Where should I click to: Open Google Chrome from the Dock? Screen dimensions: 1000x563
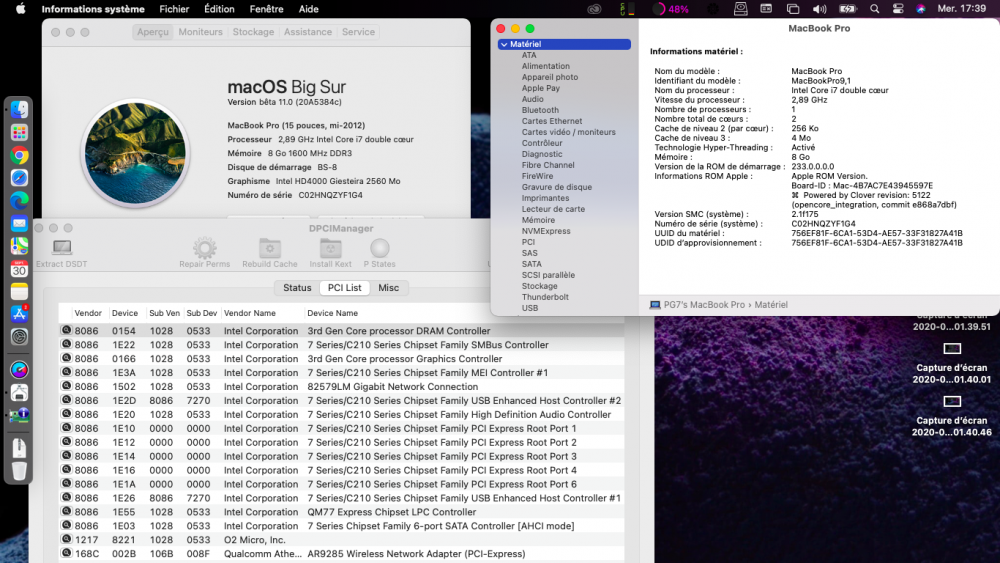click(19, 156)
